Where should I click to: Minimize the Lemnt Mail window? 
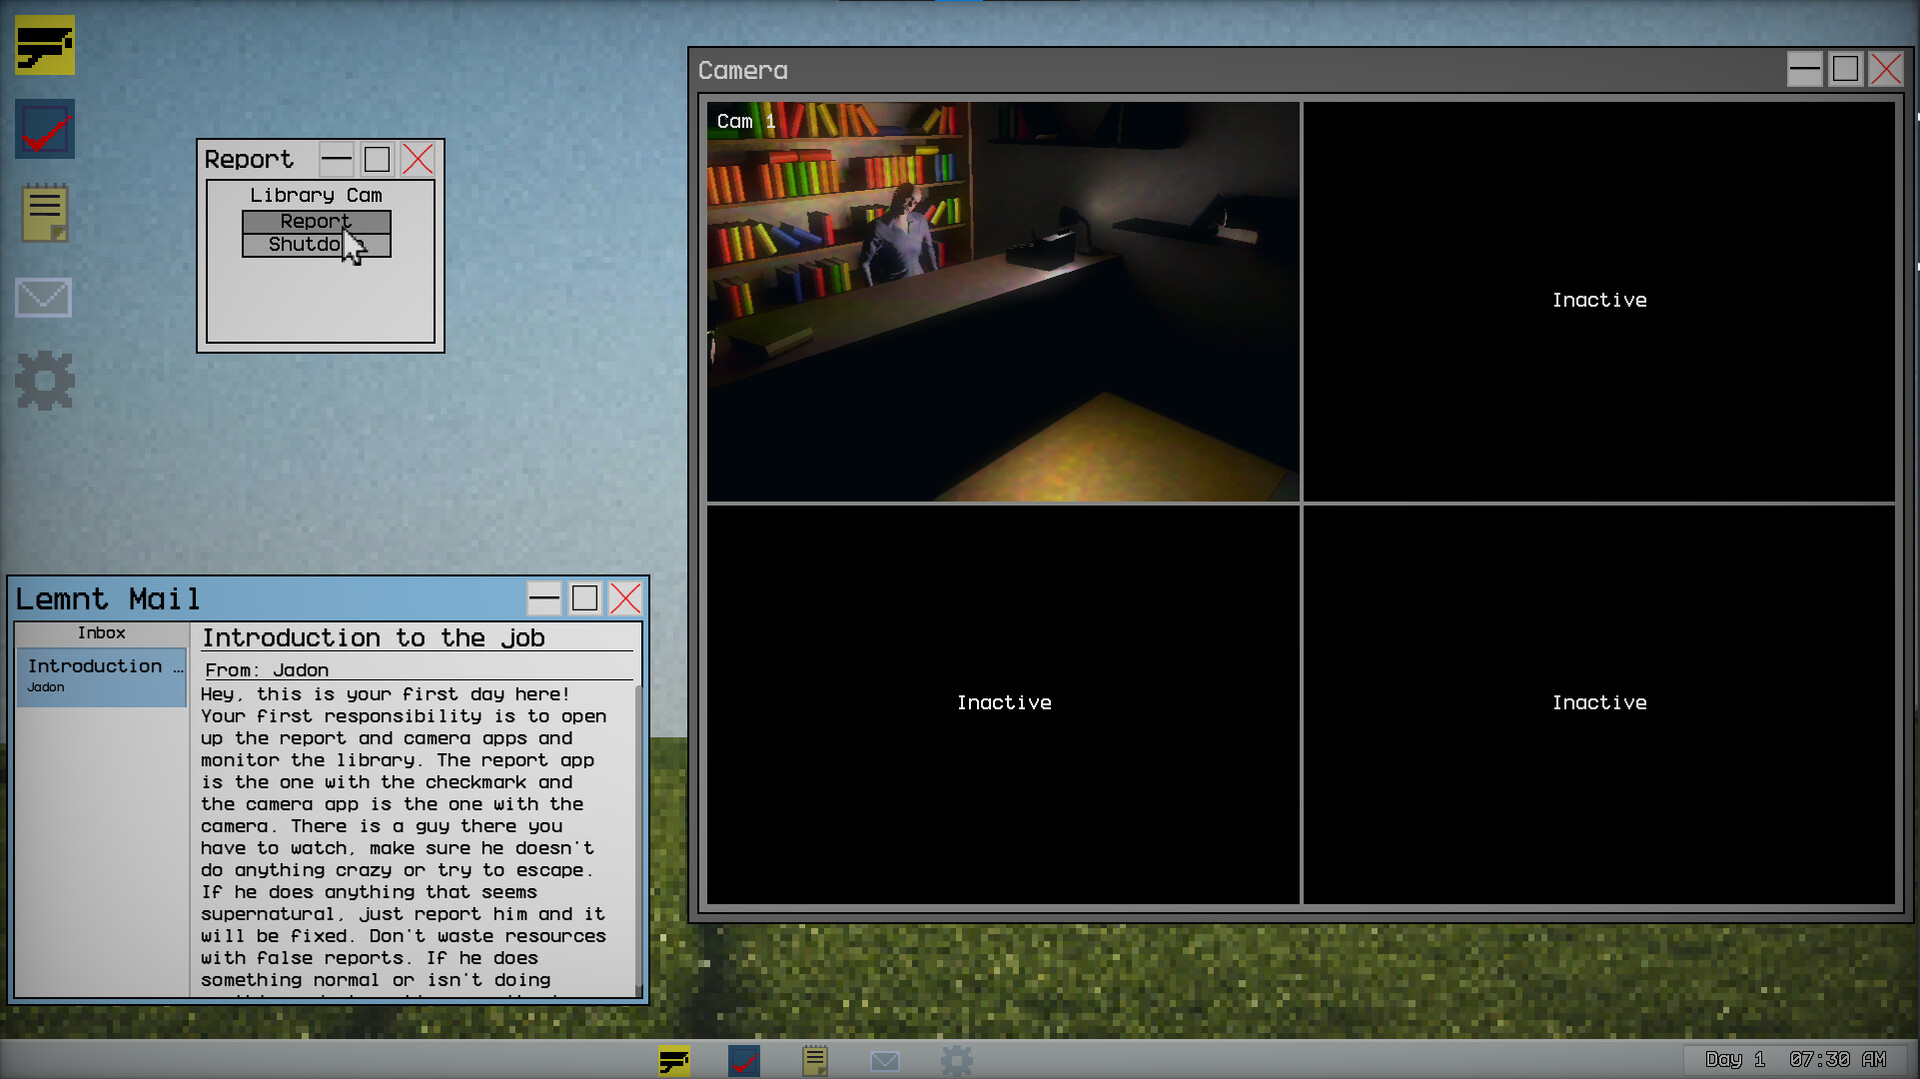(544, 599)
